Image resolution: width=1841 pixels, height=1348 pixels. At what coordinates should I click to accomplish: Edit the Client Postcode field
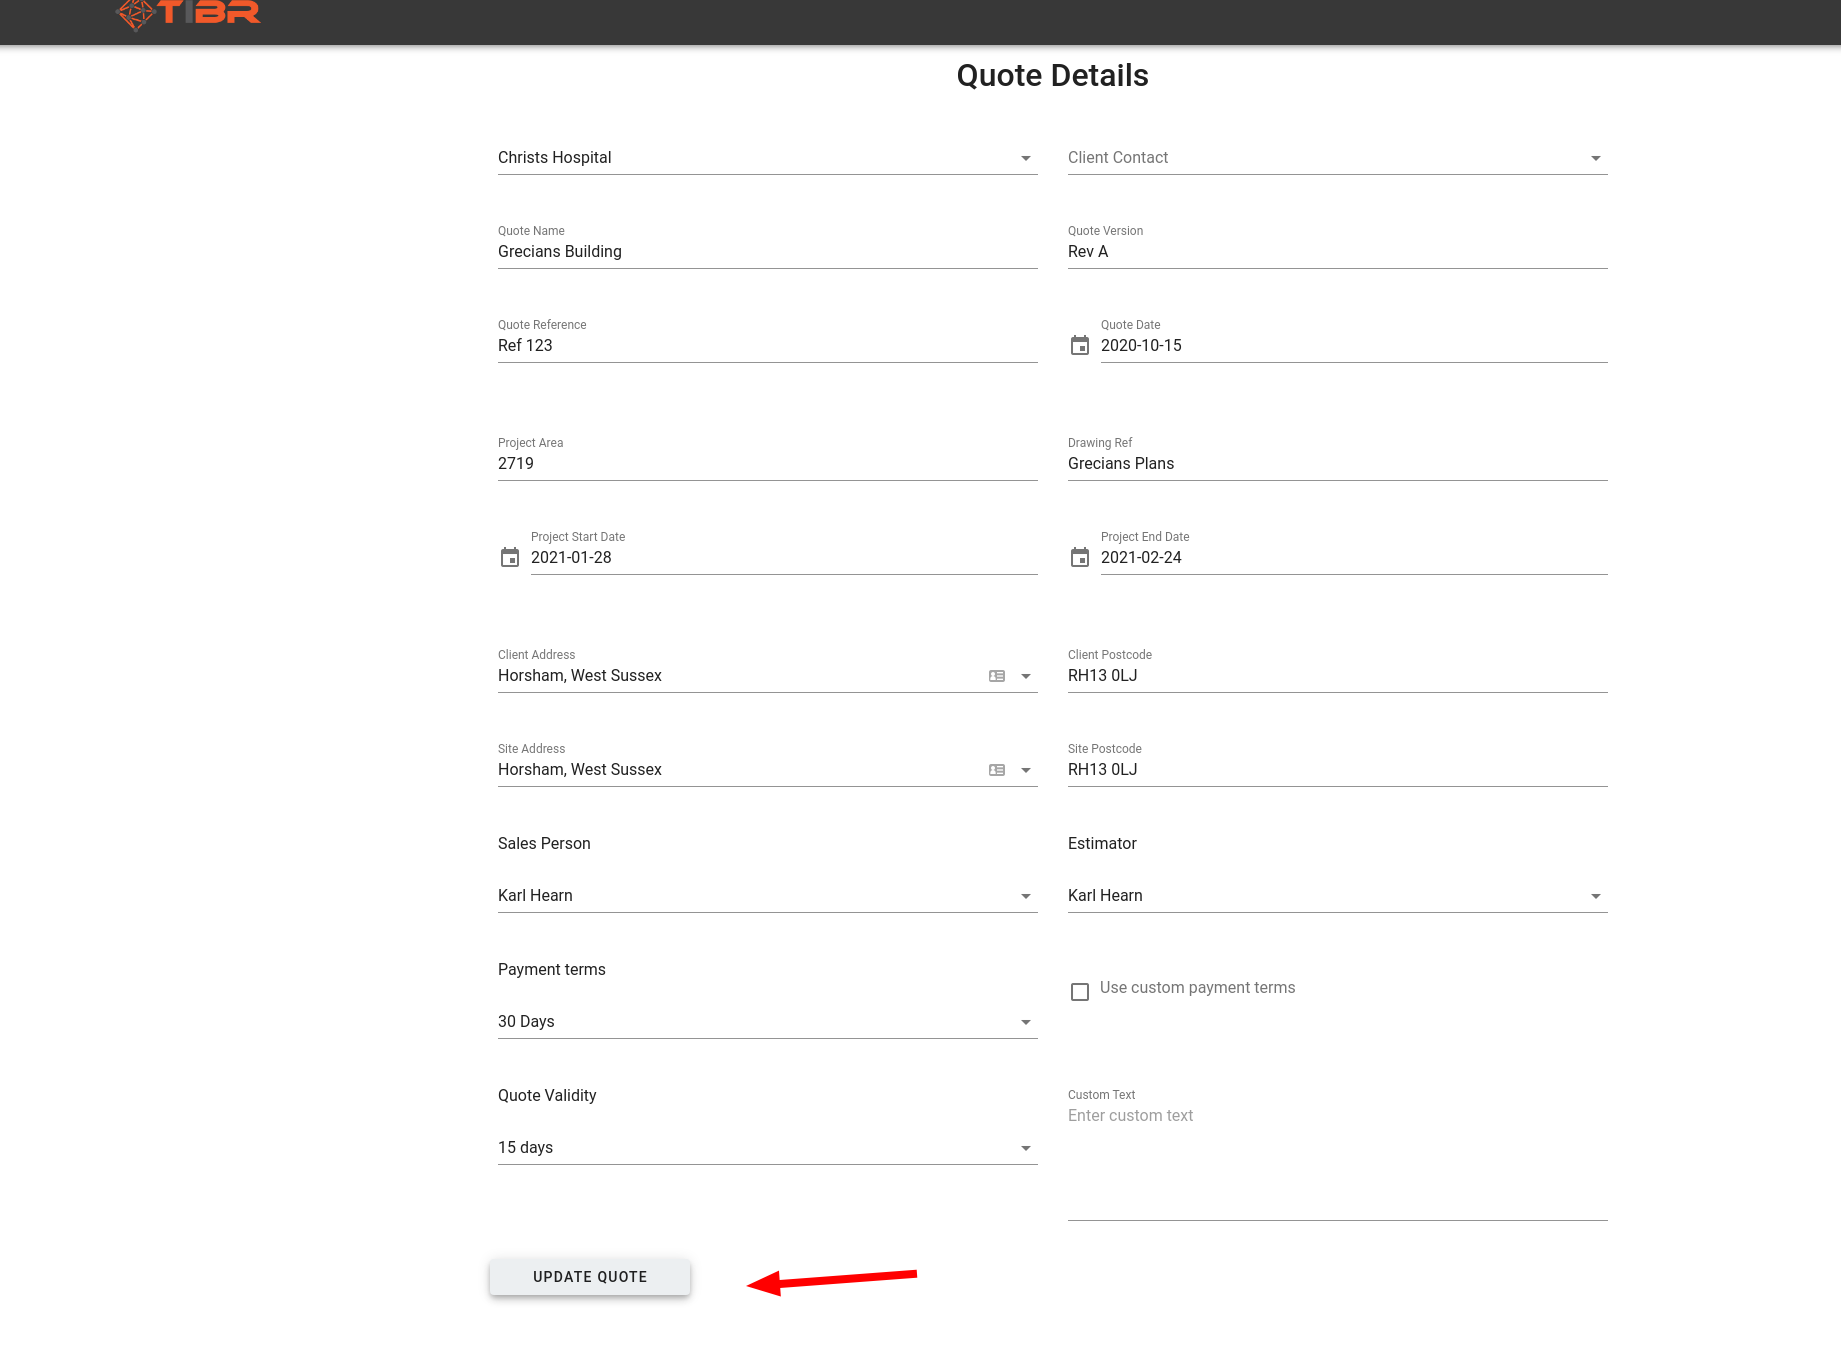pos(1336,676)
